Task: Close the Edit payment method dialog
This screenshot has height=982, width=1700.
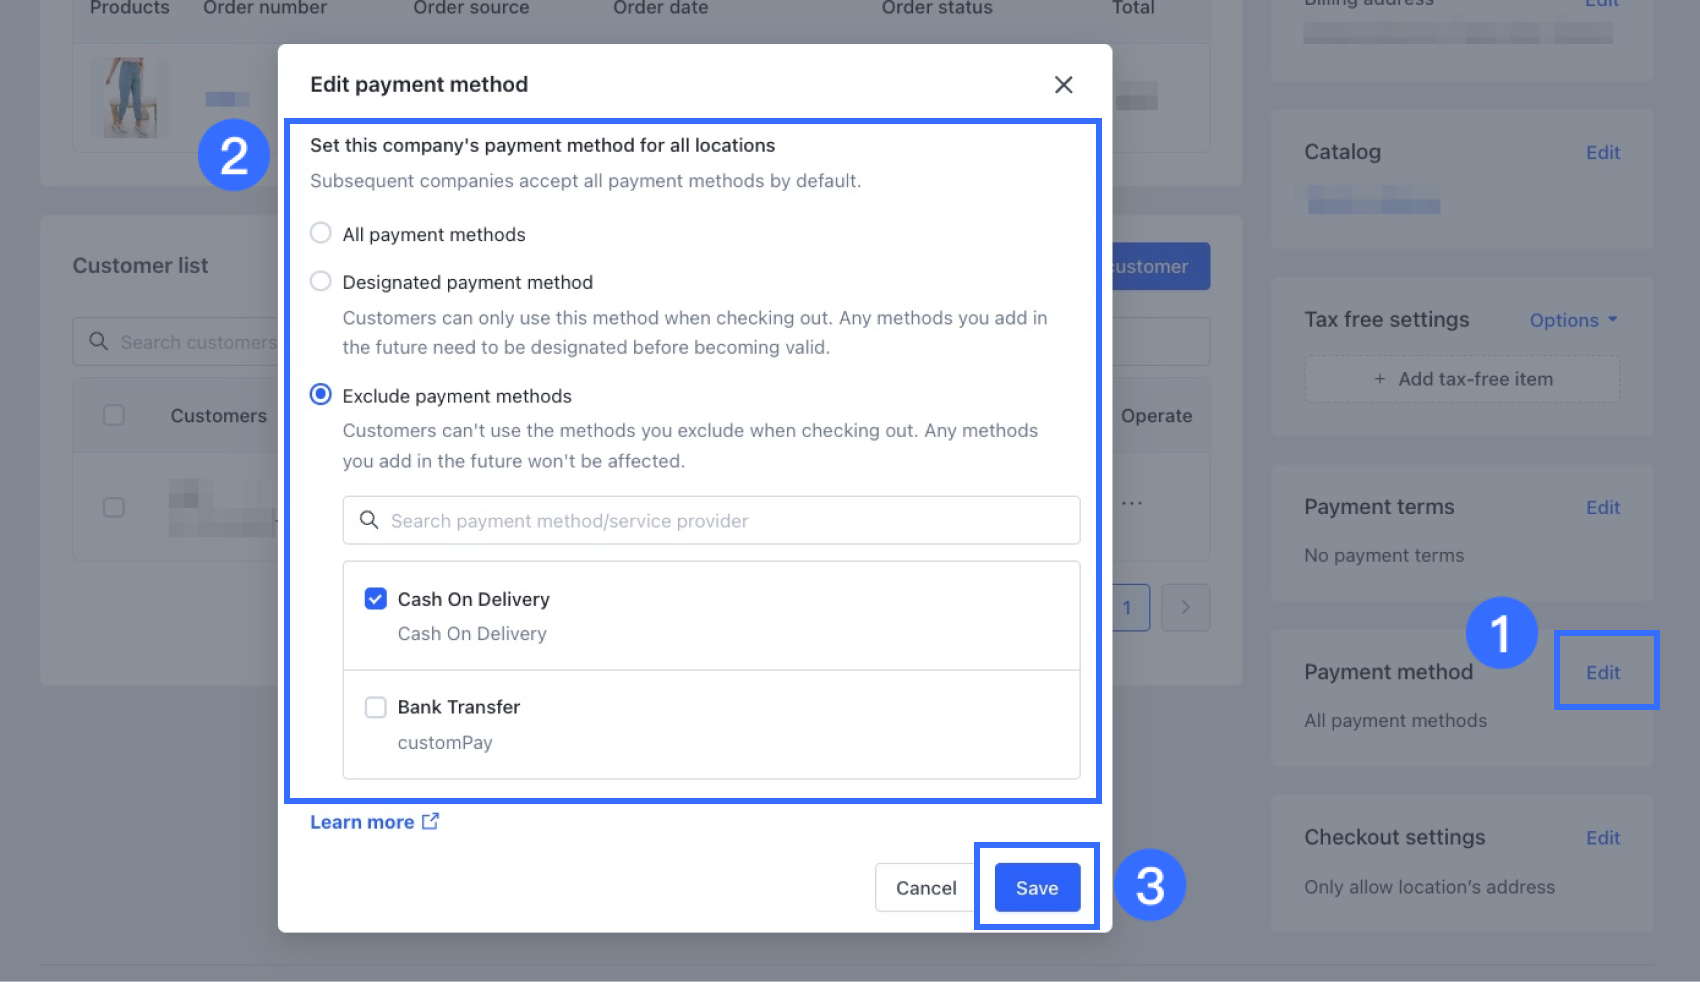Action: click(1063, 85)
